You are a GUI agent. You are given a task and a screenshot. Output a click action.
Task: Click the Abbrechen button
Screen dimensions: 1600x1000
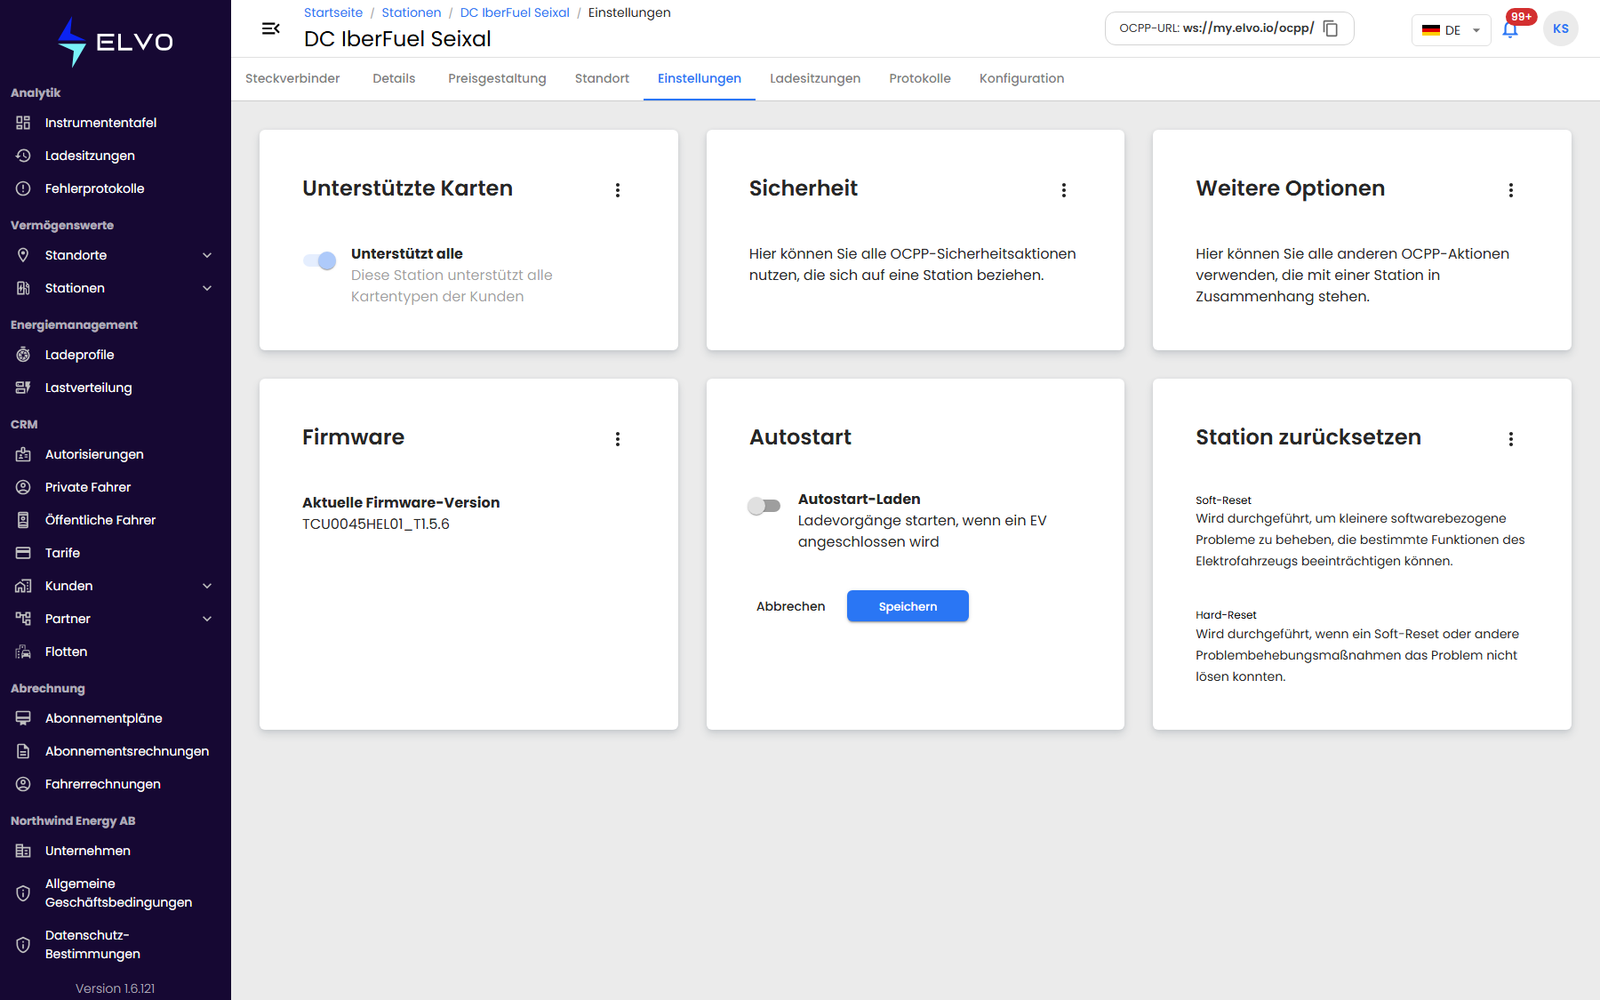(791, 606)
